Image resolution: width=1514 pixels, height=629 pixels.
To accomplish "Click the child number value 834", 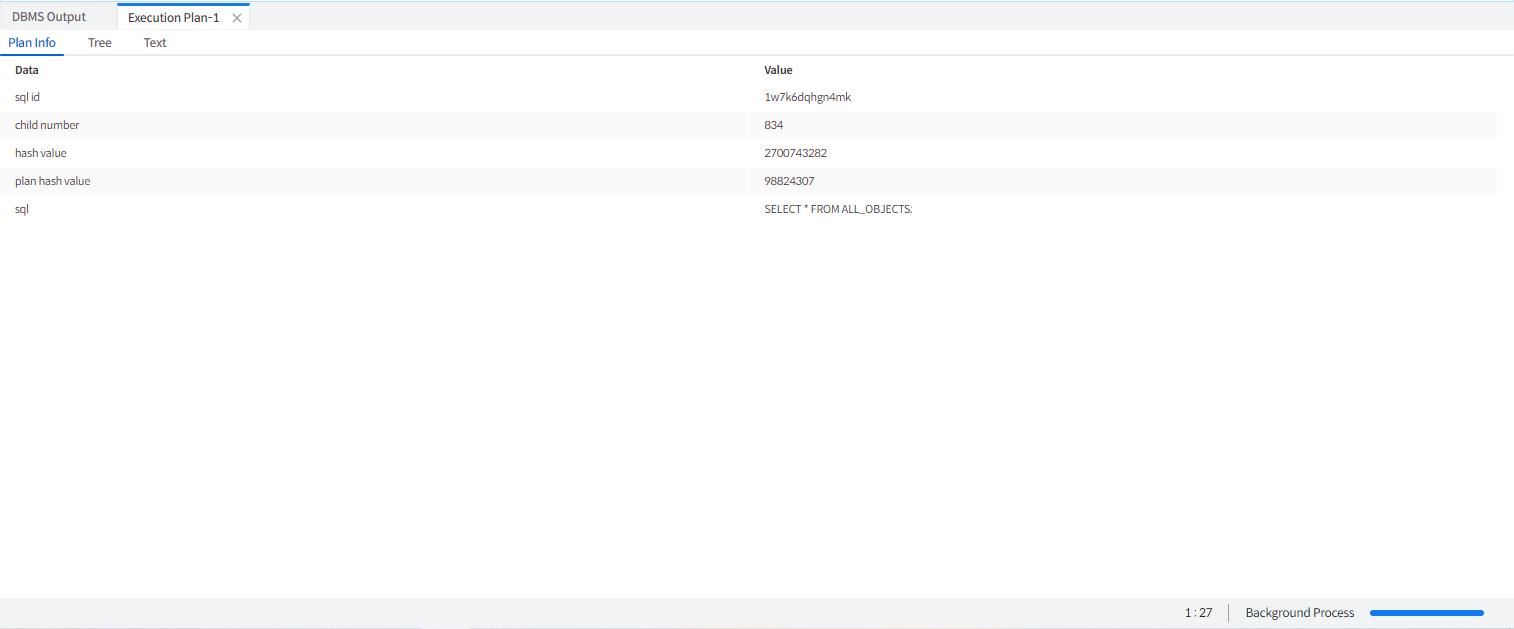I will (774, 125).
